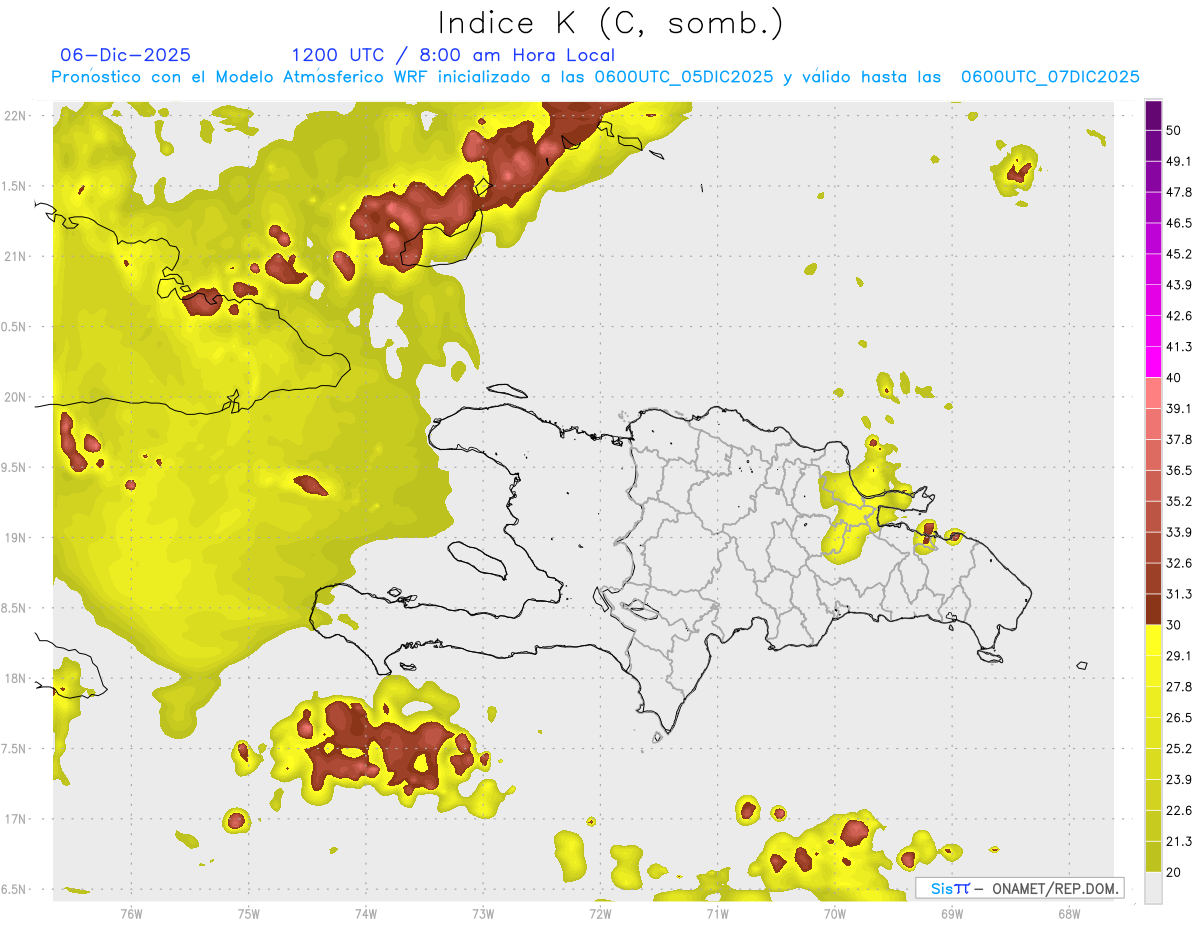The height and width of the screenshot is (927, 1200).
Task: Click the 17N latitude label
Action: click(16, 819)
